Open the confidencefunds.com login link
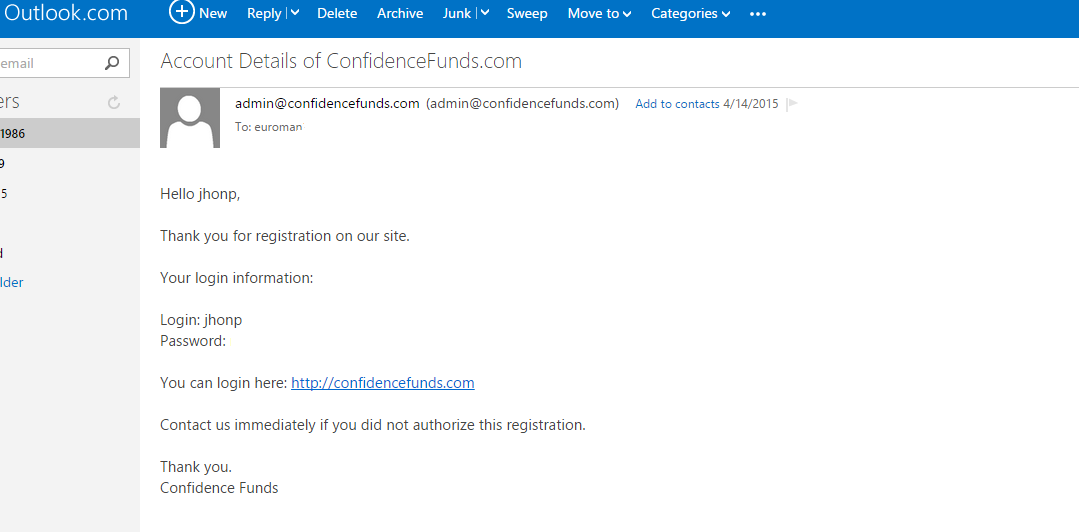 pyautogui.click(x=382, y=383)
